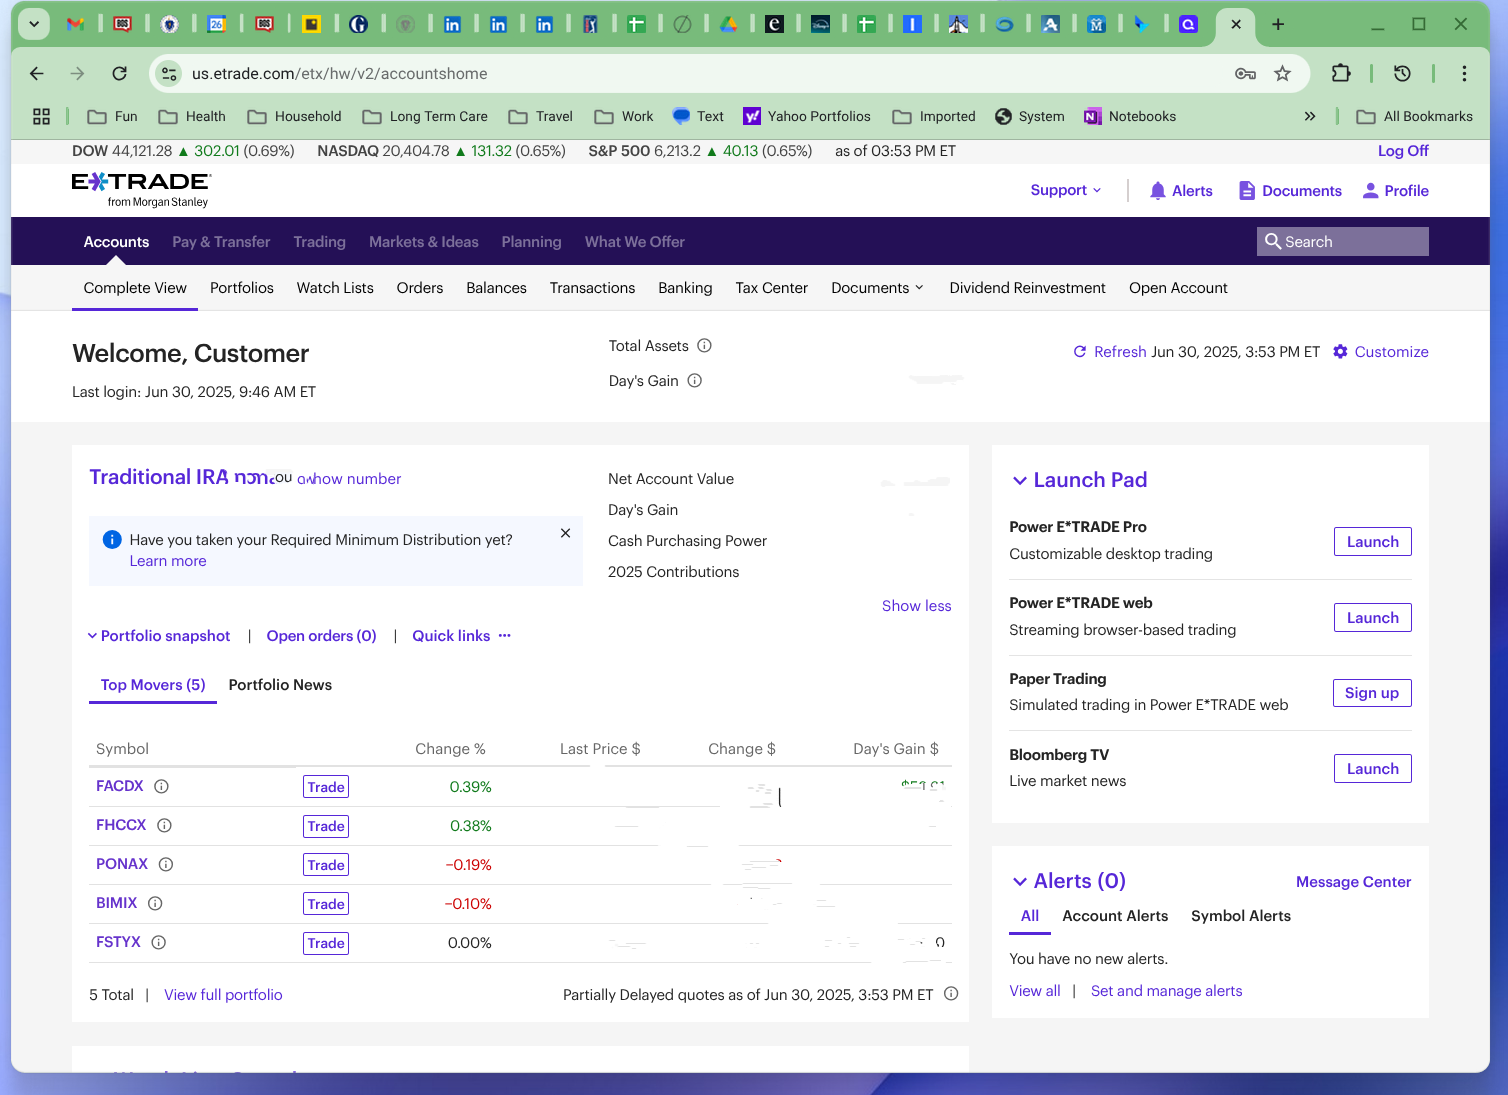This screenshot has height=1095, width=1508.
Task: Launch Bloomberg TV
Action: point(1373,769)
